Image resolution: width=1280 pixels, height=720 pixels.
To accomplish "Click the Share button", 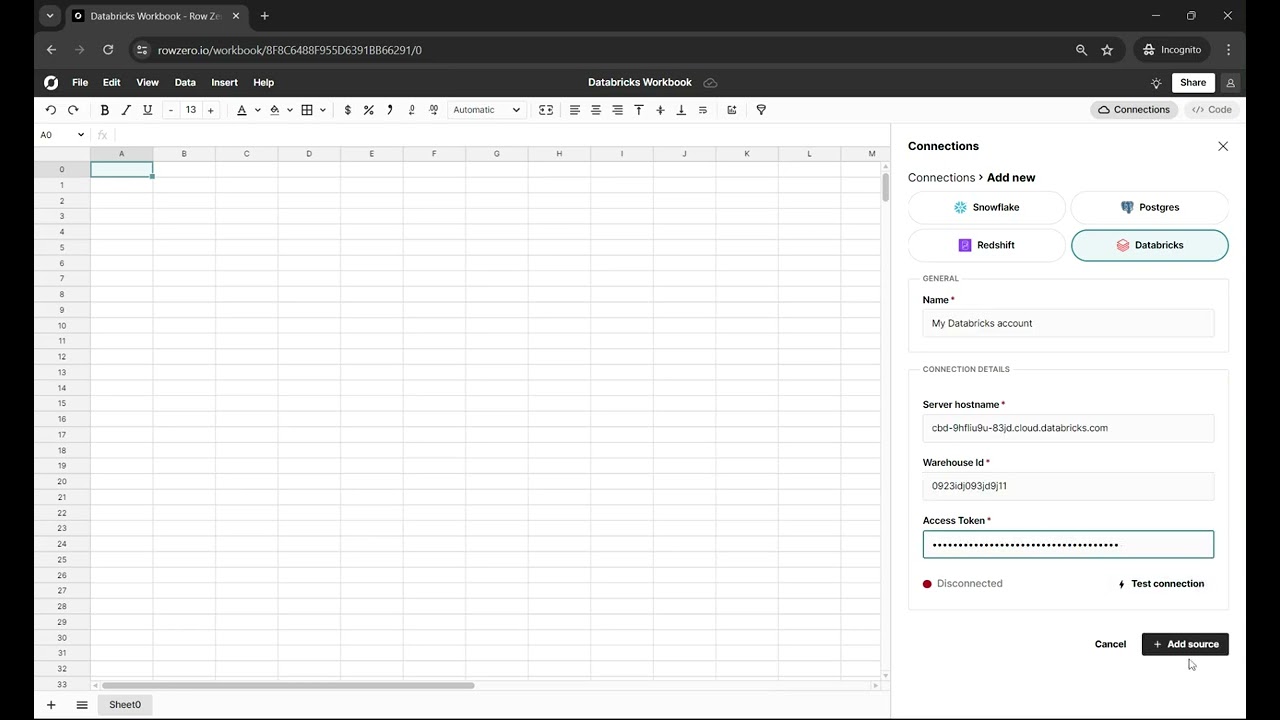I will [x=1193, y=83].
